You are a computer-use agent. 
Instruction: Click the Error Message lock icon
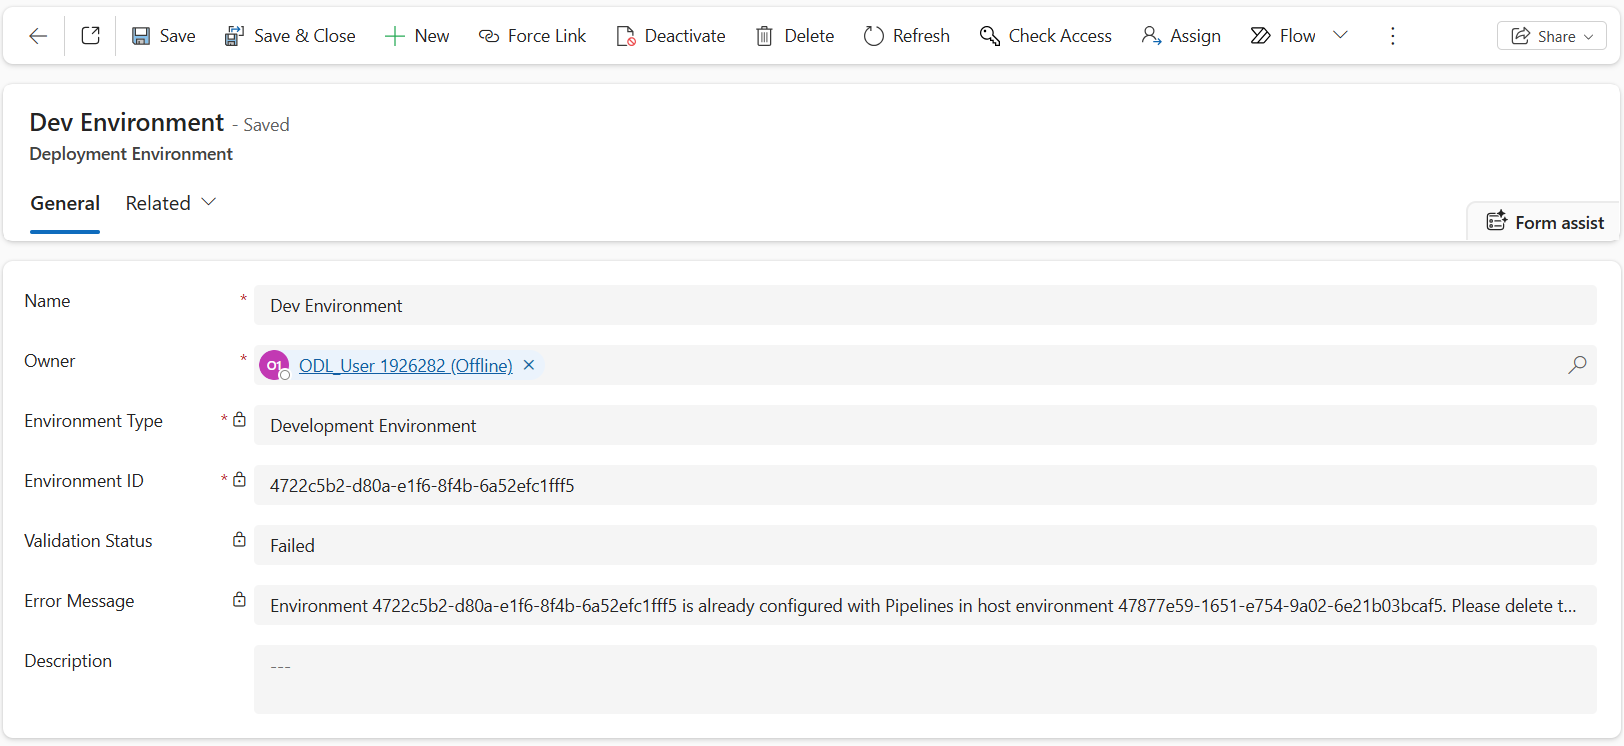[x=239, y=600]
